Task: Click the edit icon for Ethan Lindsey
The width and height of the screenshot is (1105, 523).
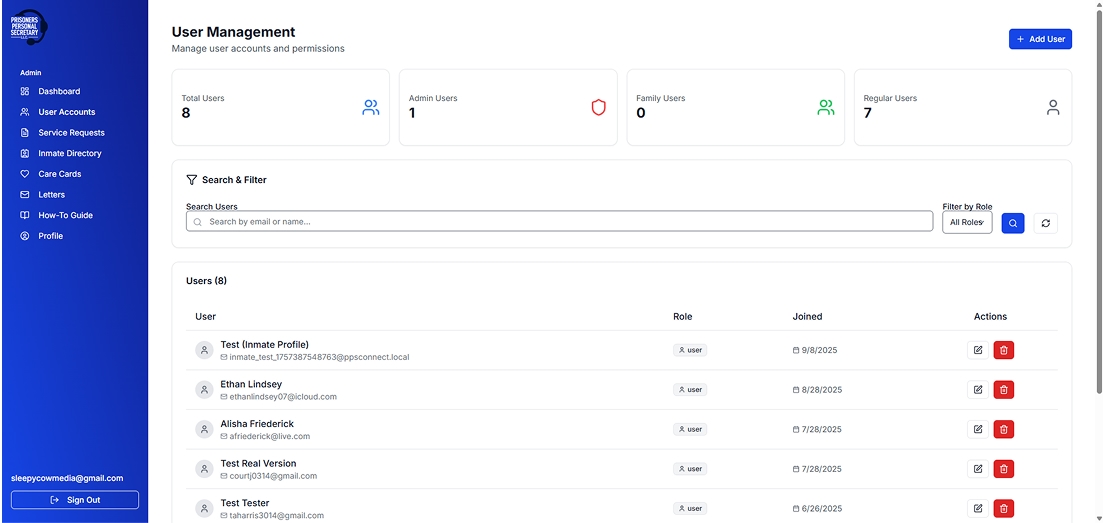Action: tap(977, 390)
